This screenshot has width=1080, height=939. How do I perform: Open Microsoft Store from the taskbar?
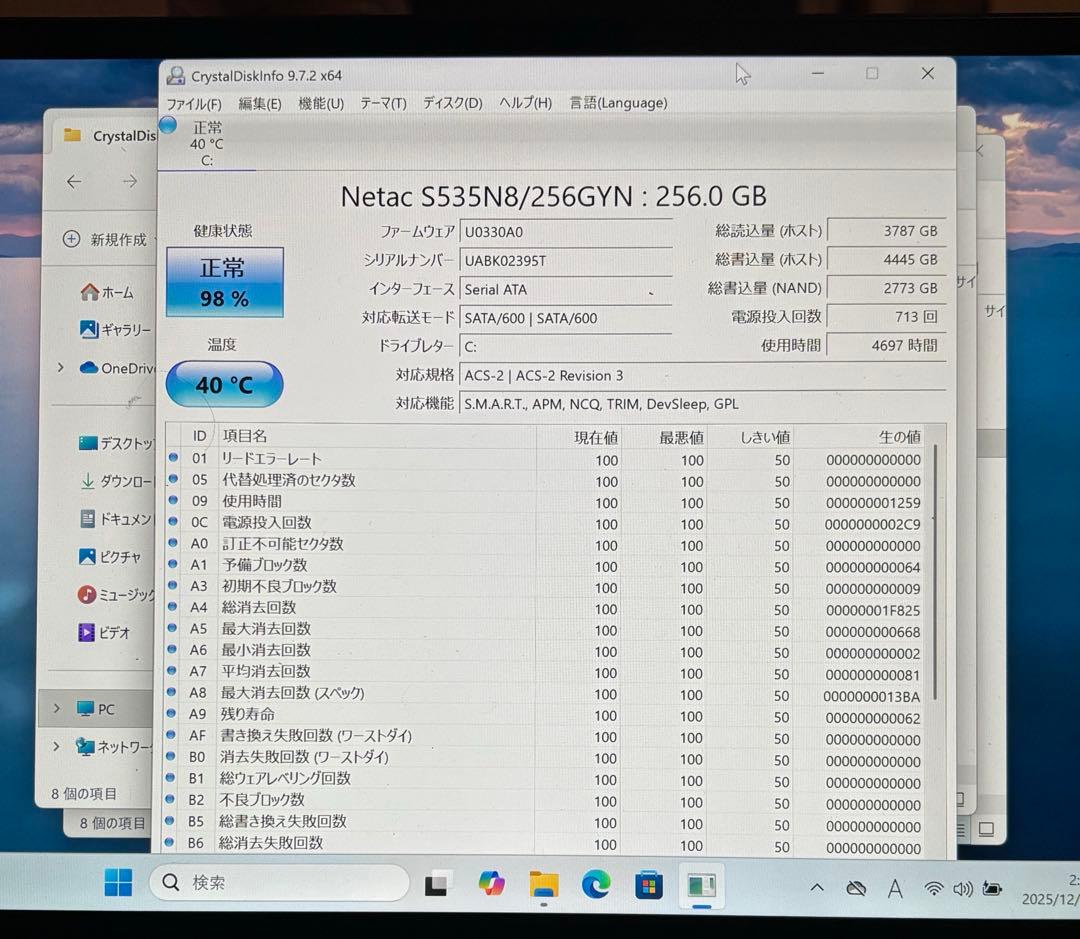[x=648, y=886]
